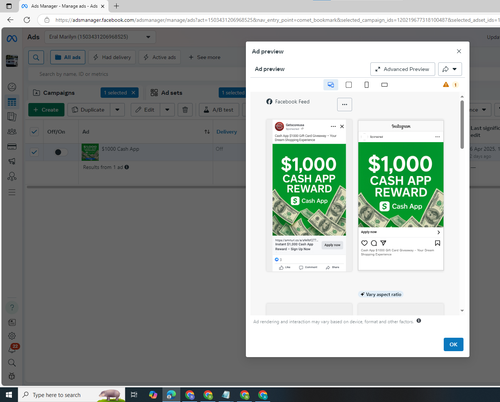Click the Meta logo icon
Screen dimensions: 500x402
coord(12,39)
